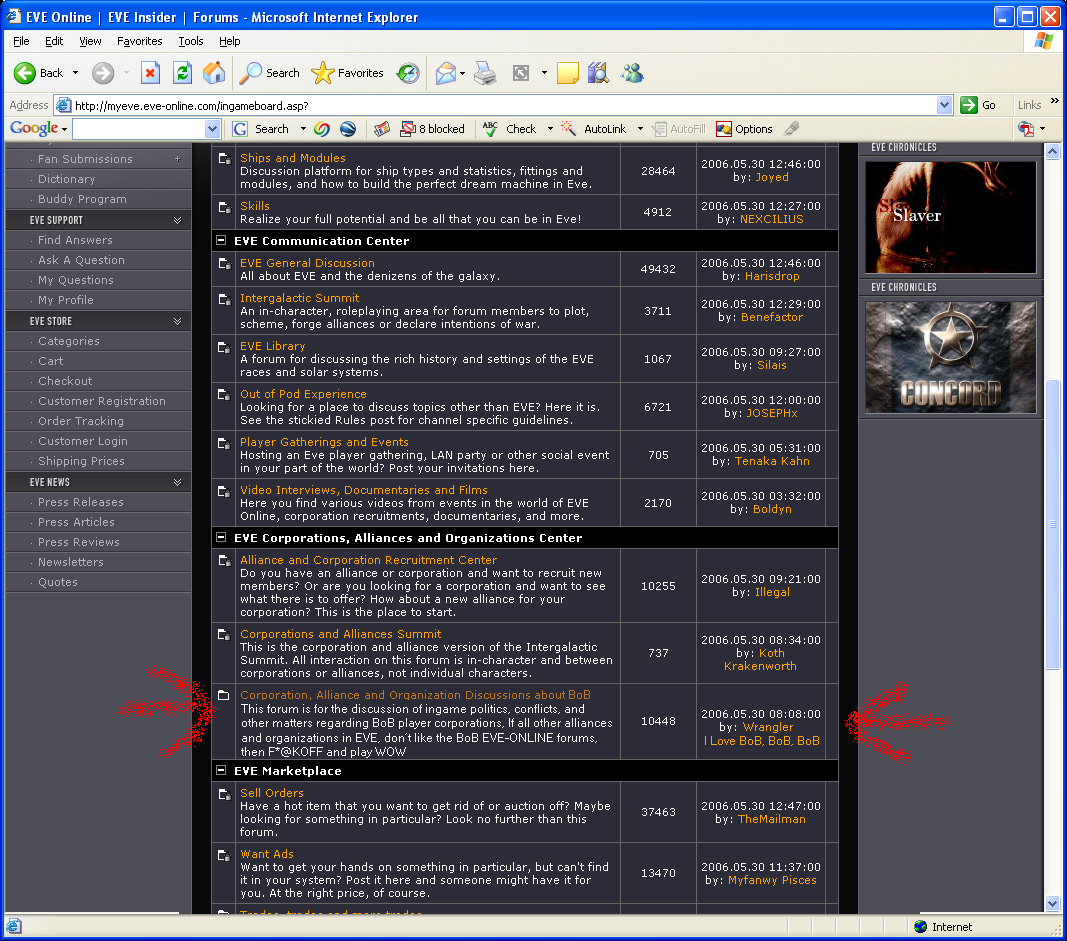This screenshot has width=1067, height=941.
Task: Open the Ships and Modules forum
Action: tap(293, 158)
